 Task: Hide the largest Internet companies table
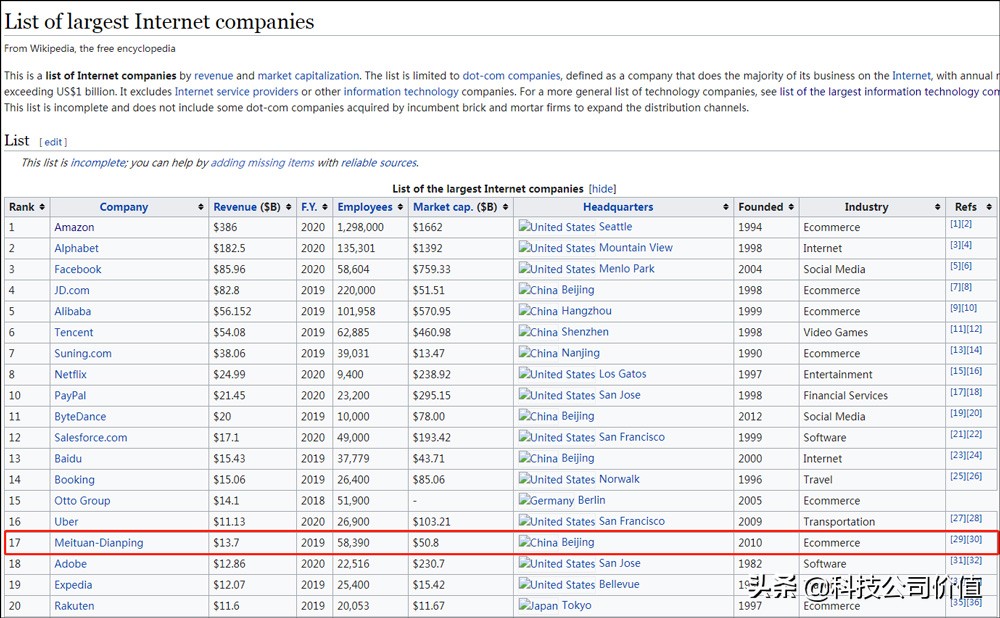point(602,188)
